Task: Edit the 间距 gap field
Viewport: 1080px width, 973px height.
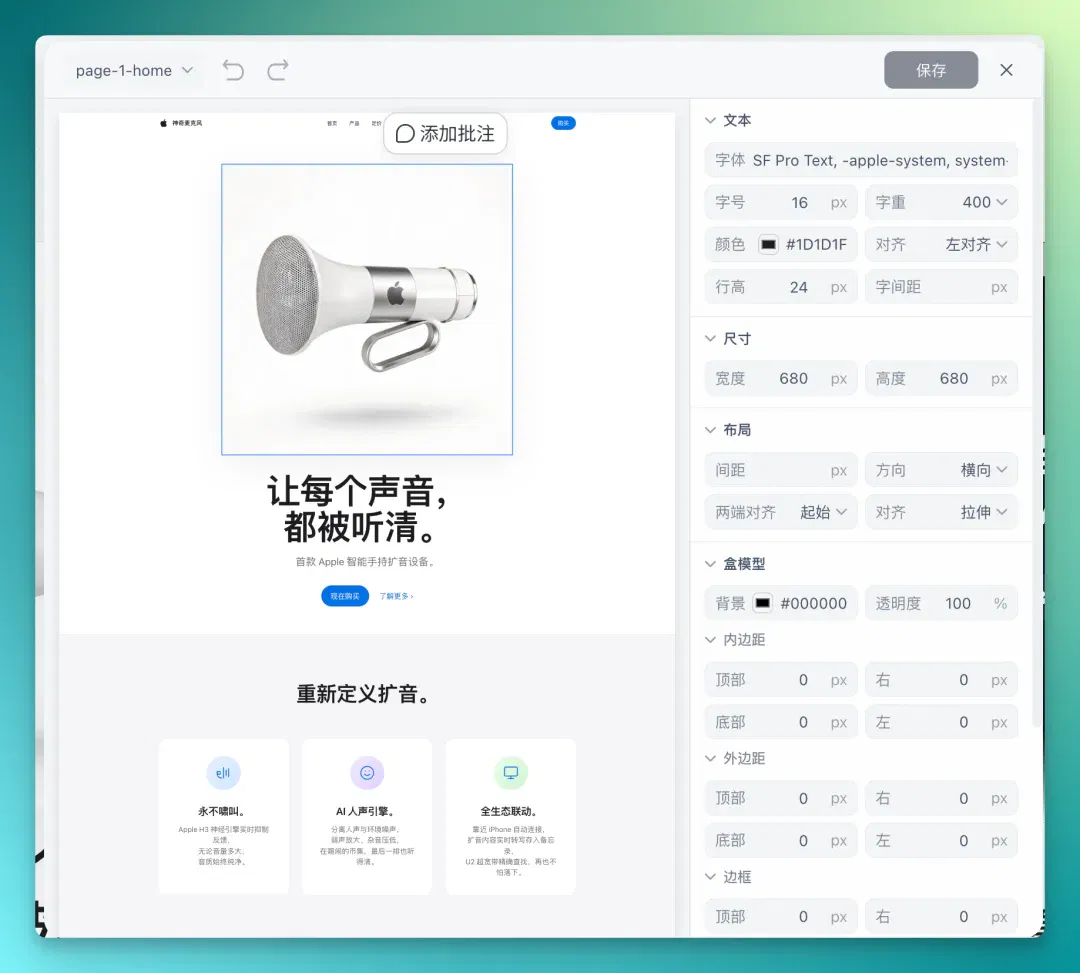Action: coord(781,470)
